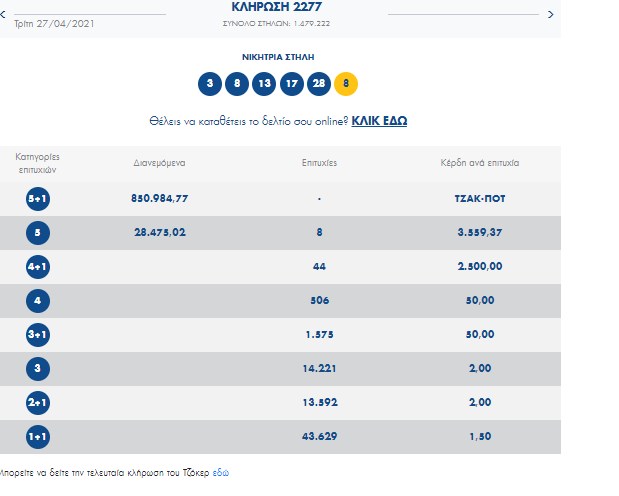Image resolution: width=619 pixels, height=496 pixels.
Task: Go to the next draw using right arrow
Action: pos(550,15)
